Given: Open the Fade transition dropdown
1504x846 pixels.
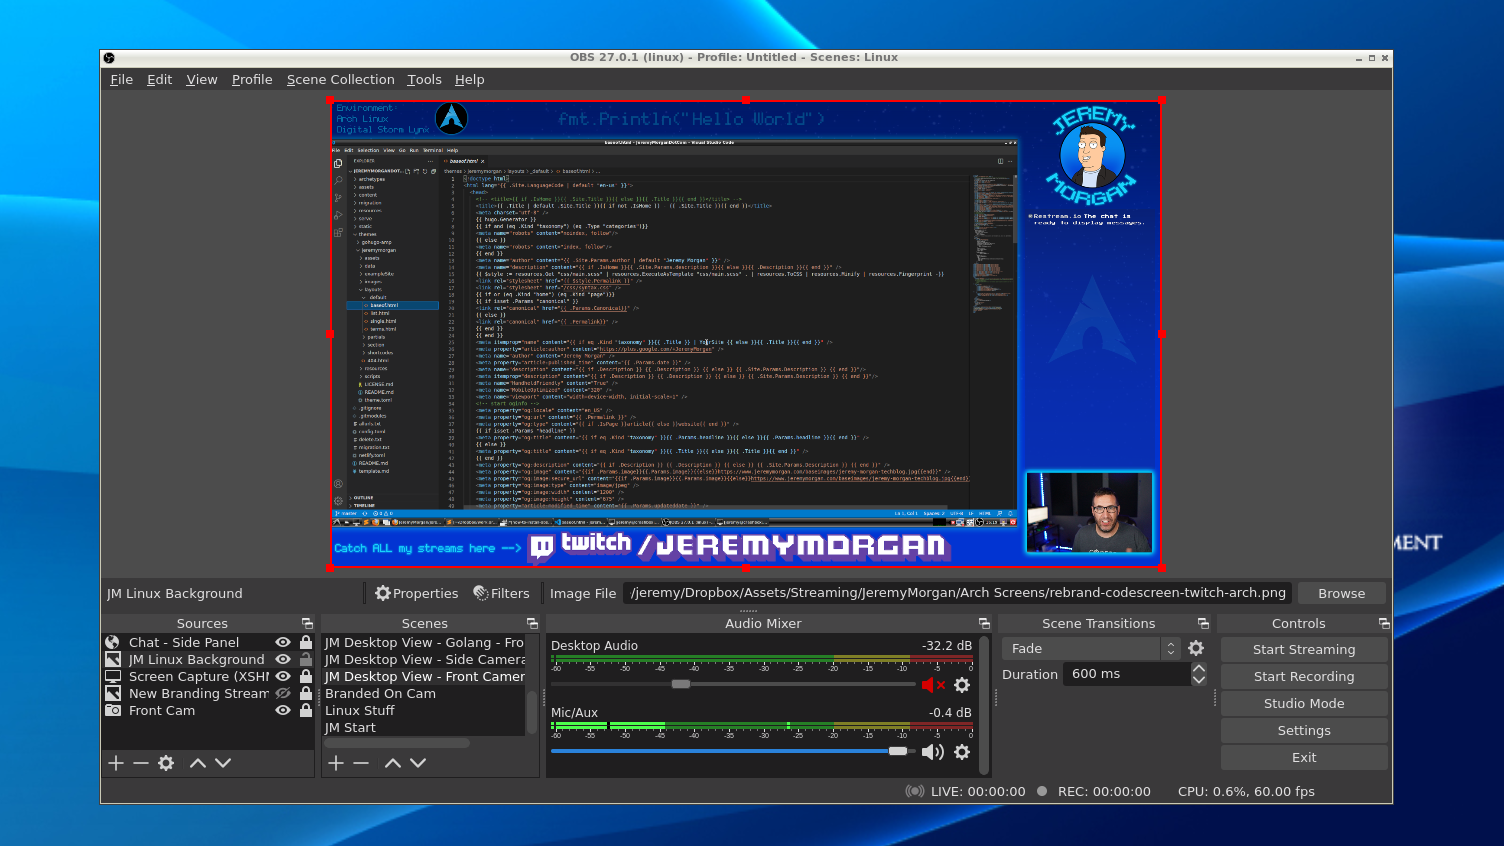Looking at the screenshot, I should (x=1170, y=648).
